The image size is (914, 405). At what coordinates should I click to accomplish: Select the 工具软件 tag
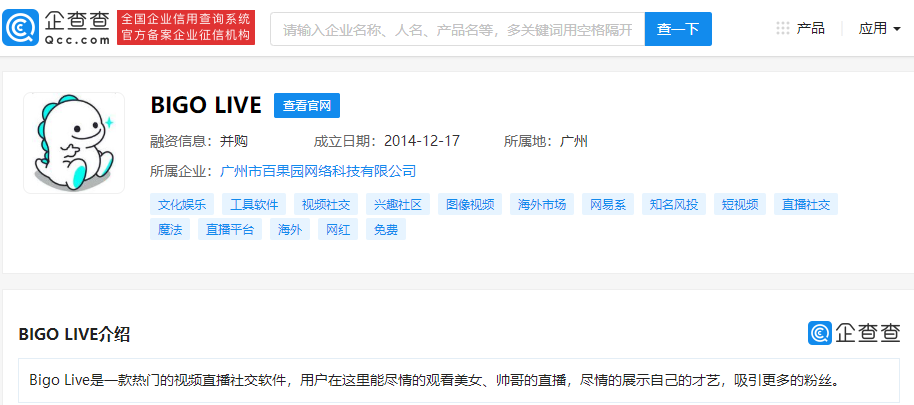pyautogui.click(x=254, y=205)
